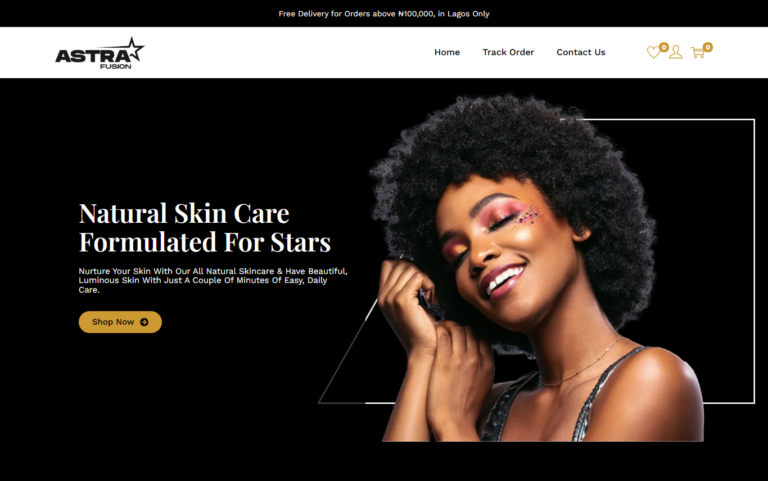Click the wishlist count badge
Screen dimensions: 768x481
click(664, 47)
